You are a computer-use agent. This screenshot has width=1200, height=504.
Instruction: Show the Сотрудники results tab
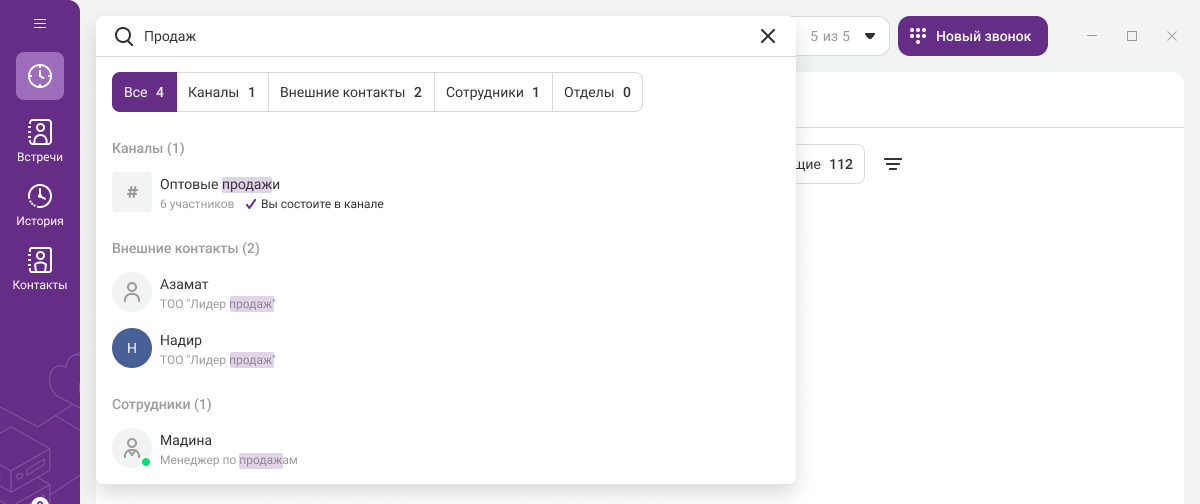(493, 92)
